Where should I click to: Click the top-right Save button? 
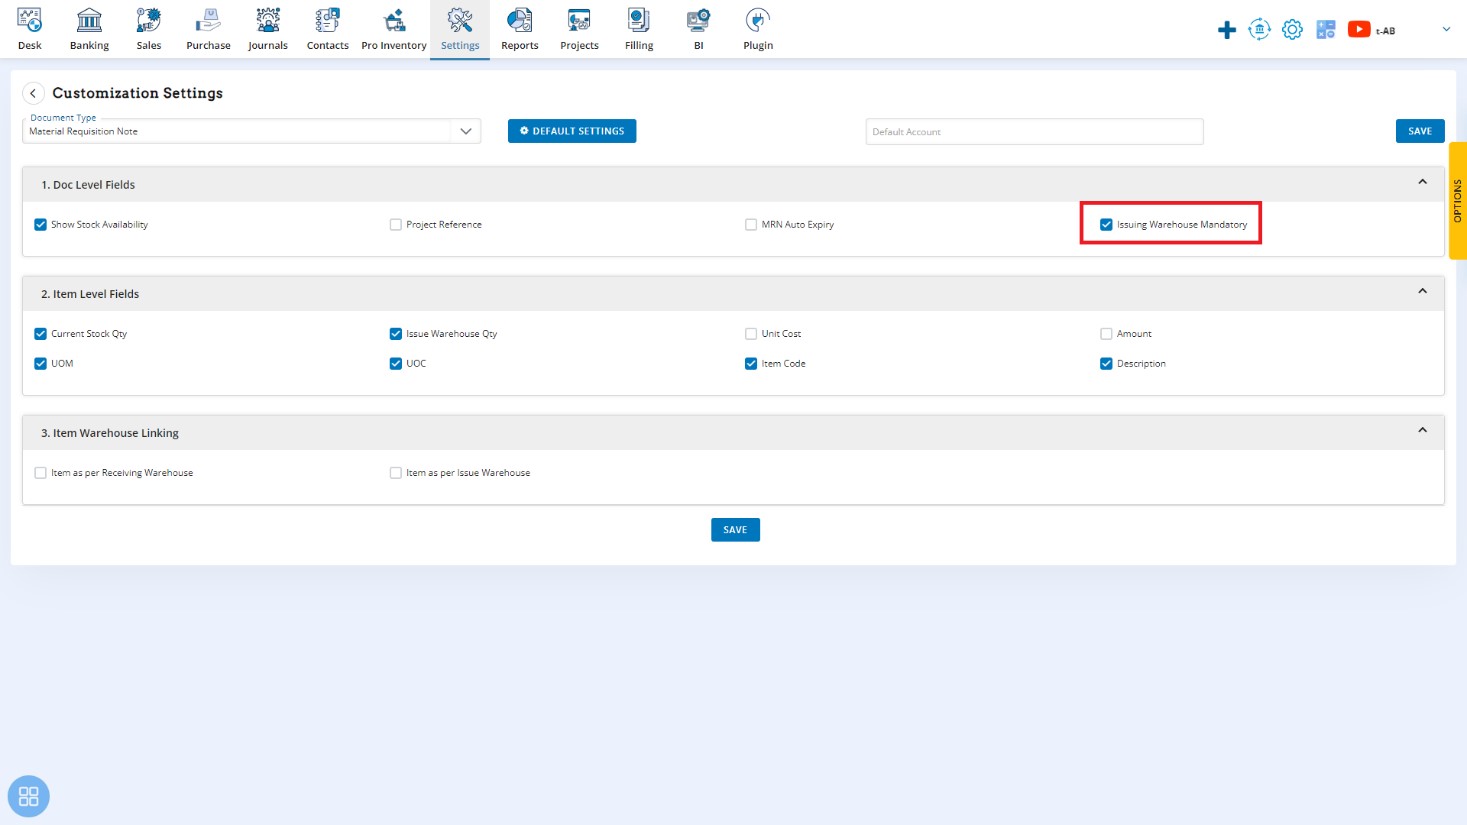point(1420,131)
